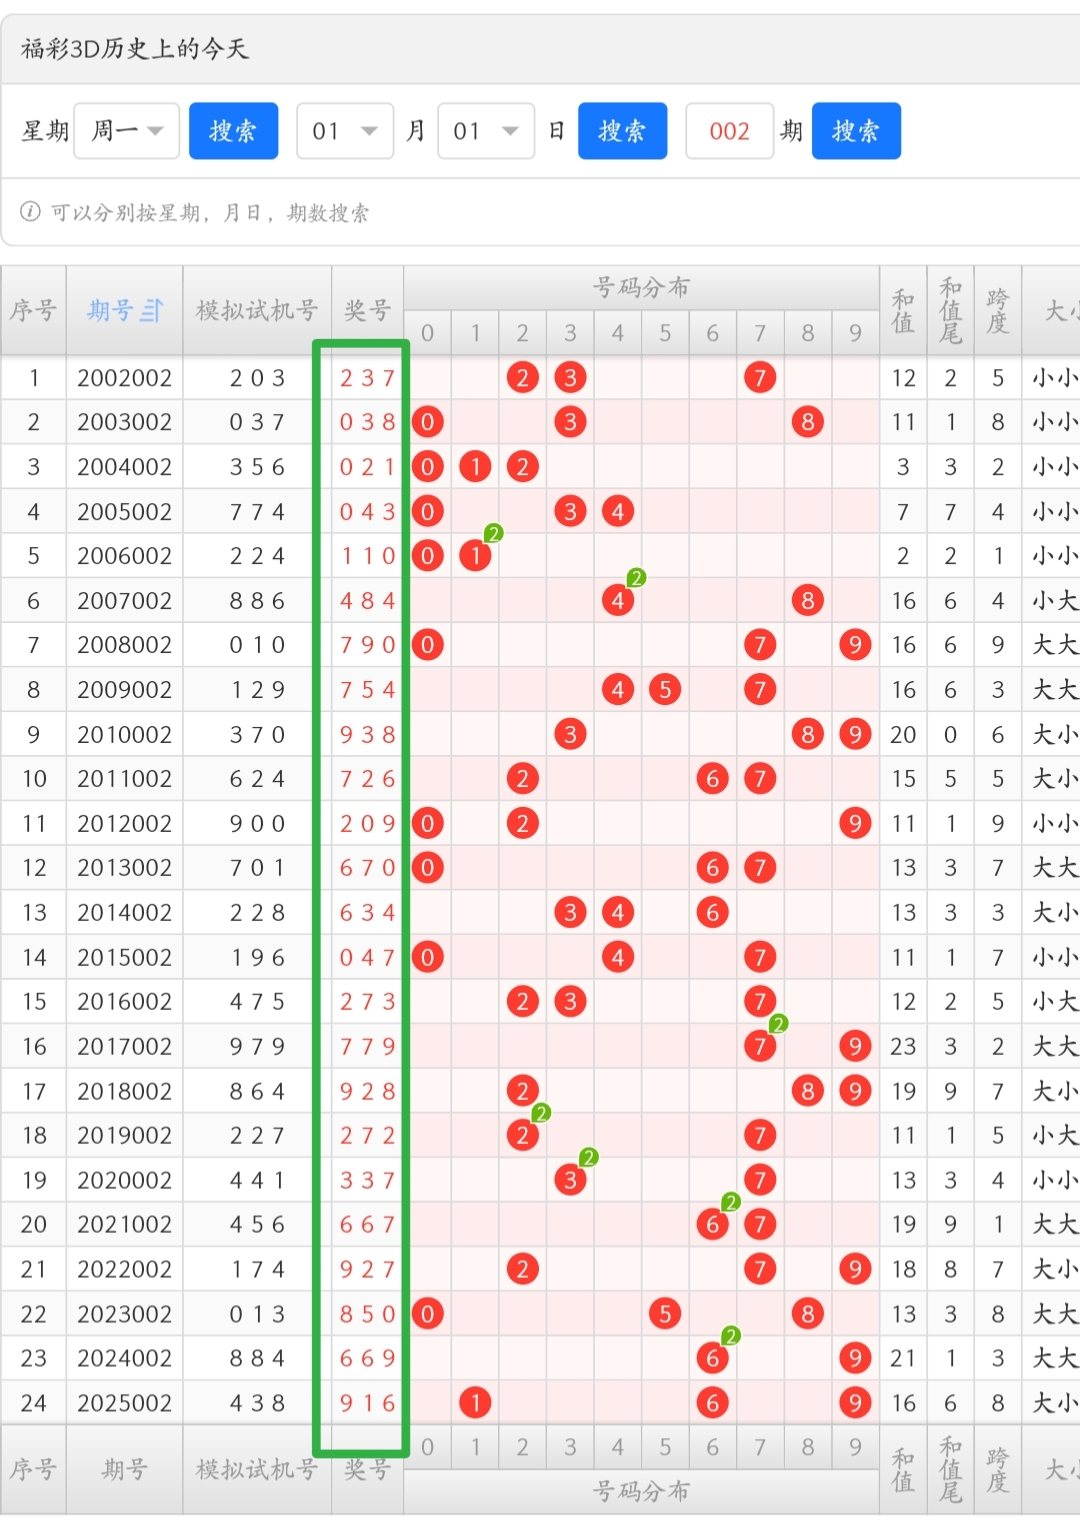Click red ball 5 in row 2009002

(x=665, y=690)
